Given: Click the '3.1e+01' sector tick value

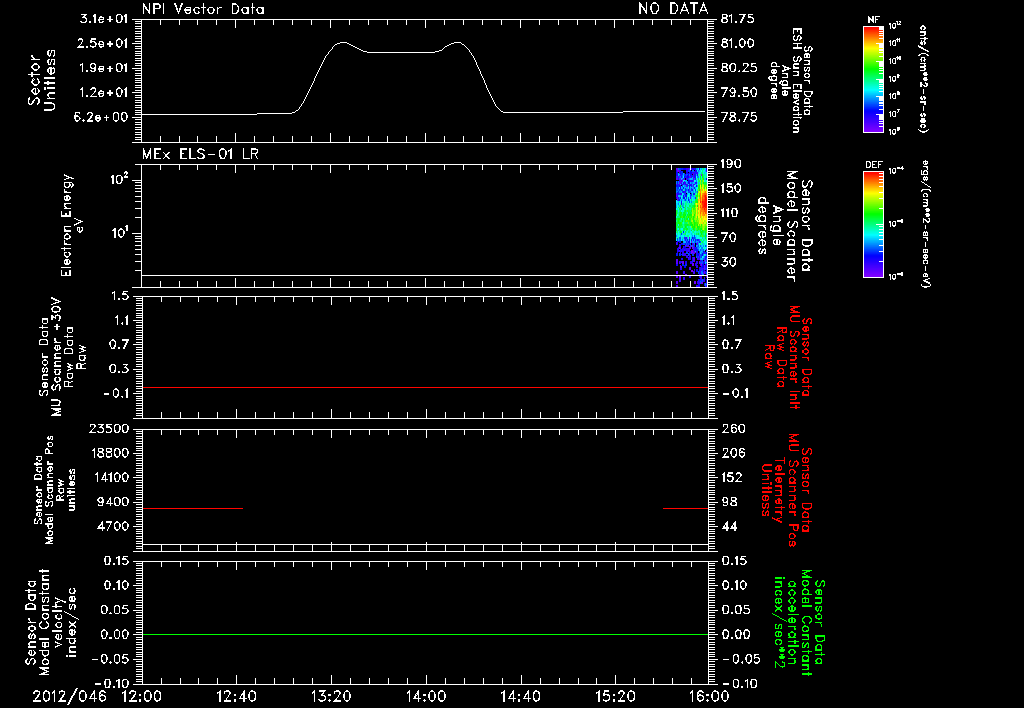Looking at the screenshot, I should click(x=103, y=19).
